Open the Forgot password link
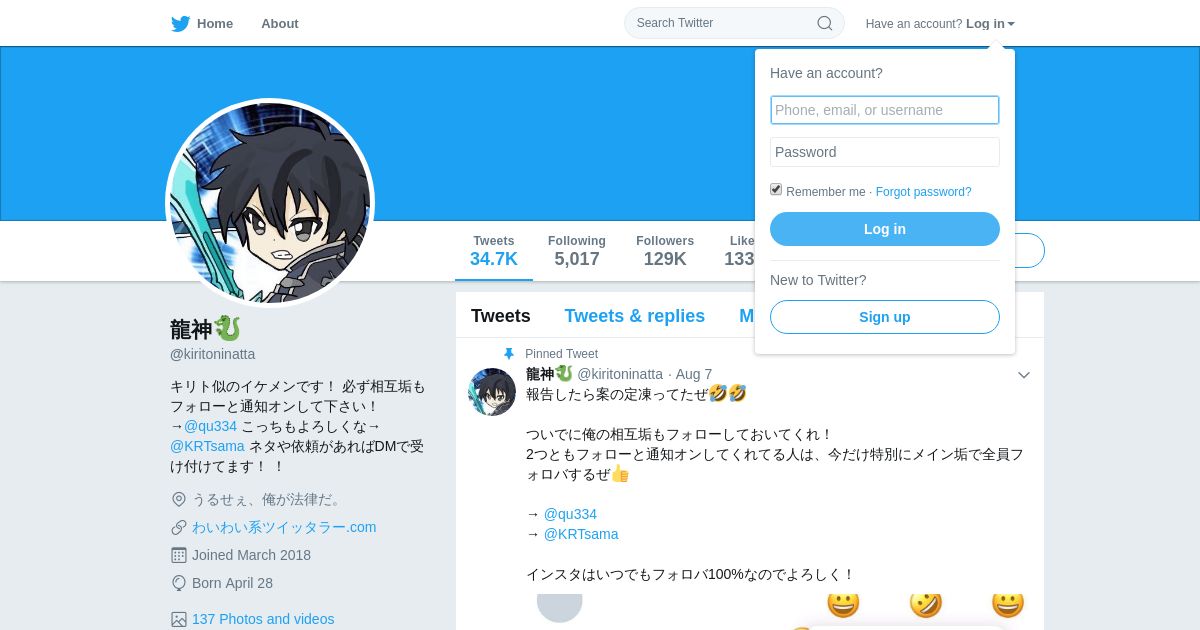1200x630 pixels. 923,192
